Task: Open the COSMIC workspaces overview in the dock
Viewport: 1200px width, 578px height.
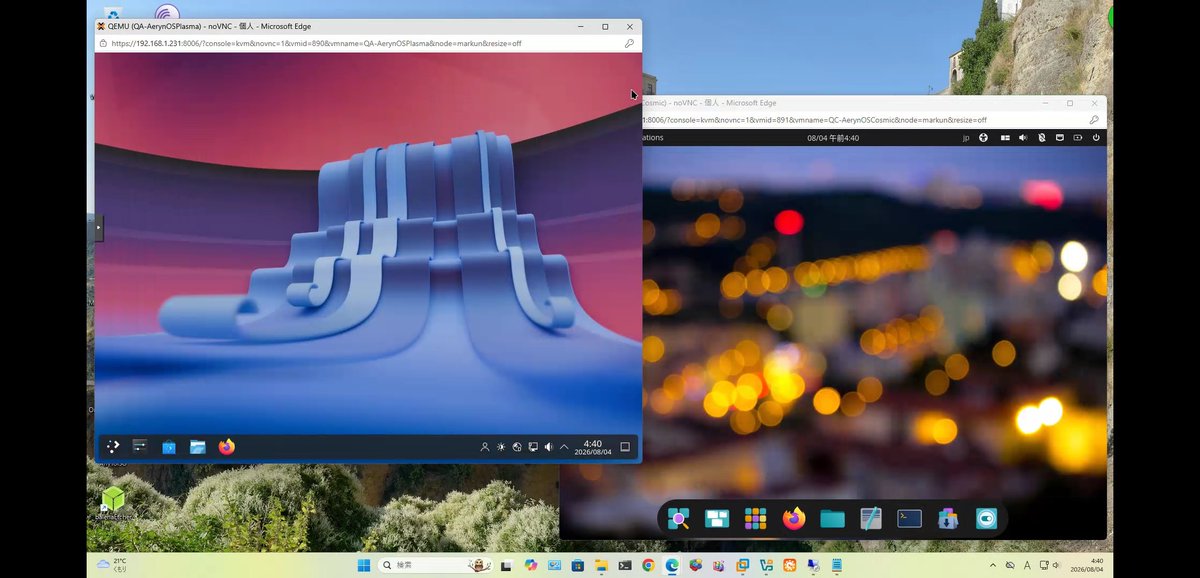Action: click(x=717, y=518)
